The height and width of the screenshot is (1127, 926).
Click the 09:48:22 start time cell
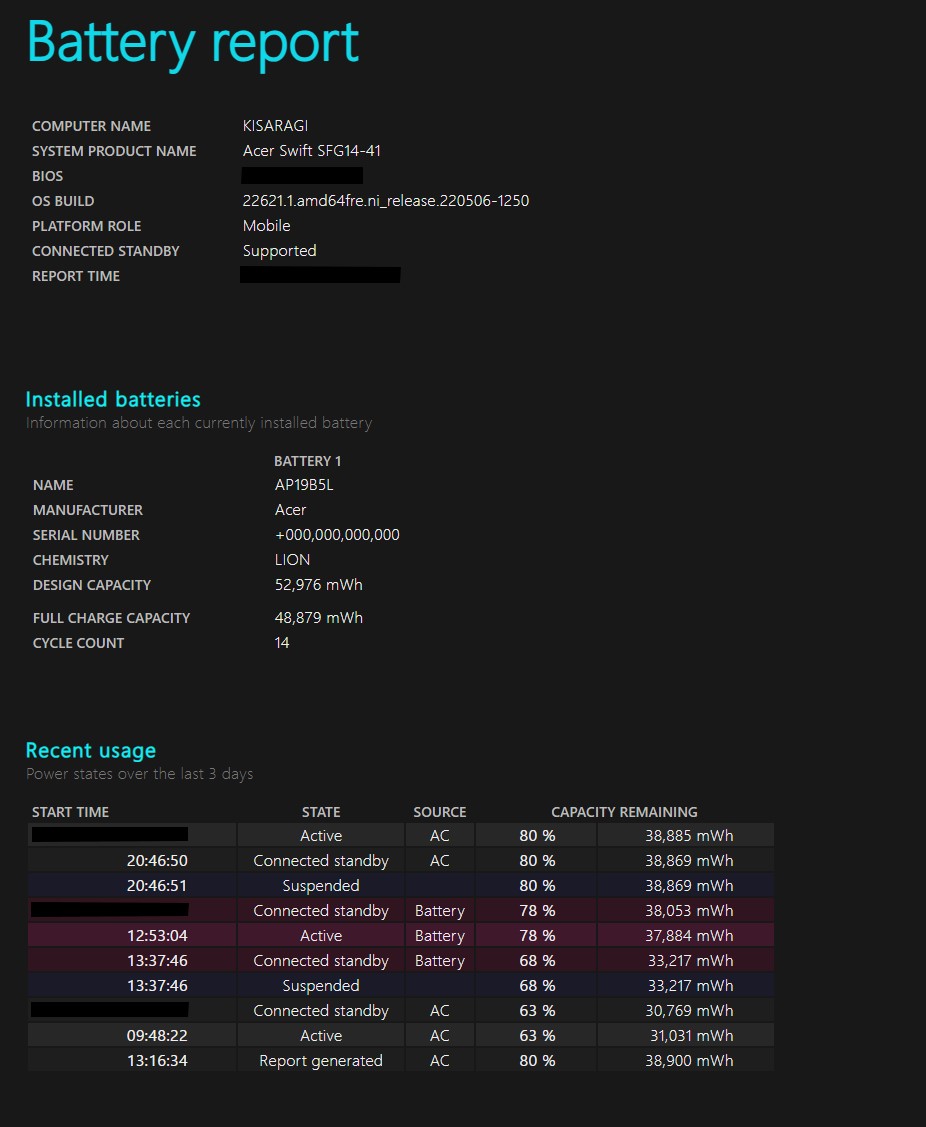[132, 1036]
